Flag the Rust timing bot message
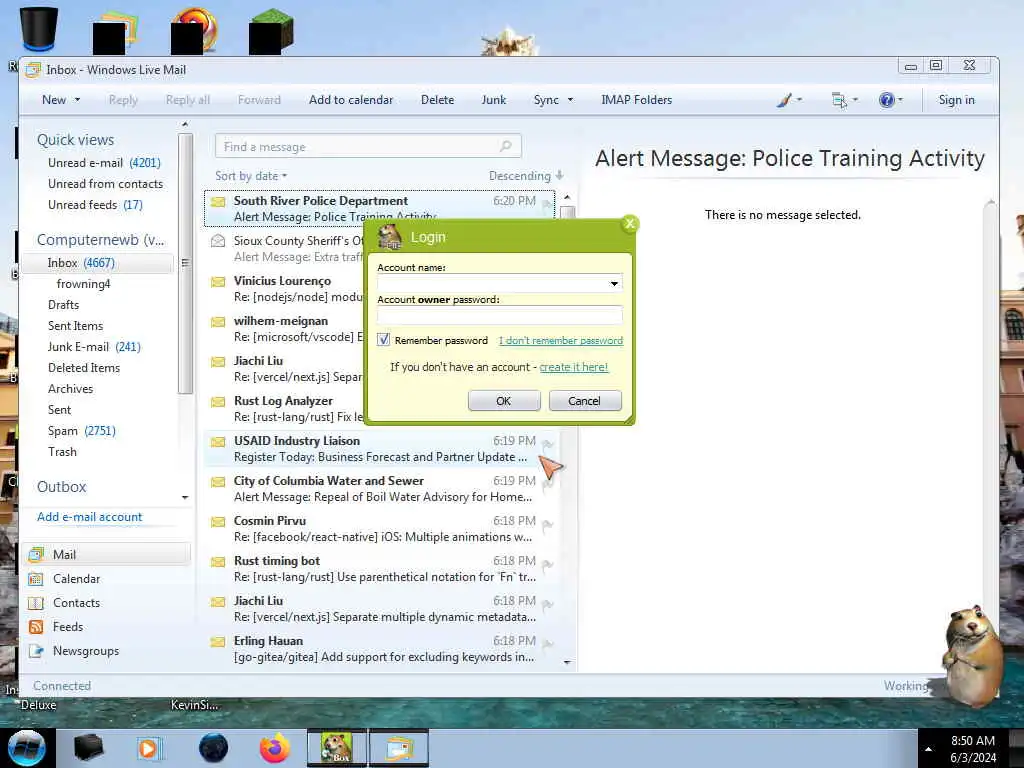The width and height of the screenshot is (1024, 768). [548, 564]
